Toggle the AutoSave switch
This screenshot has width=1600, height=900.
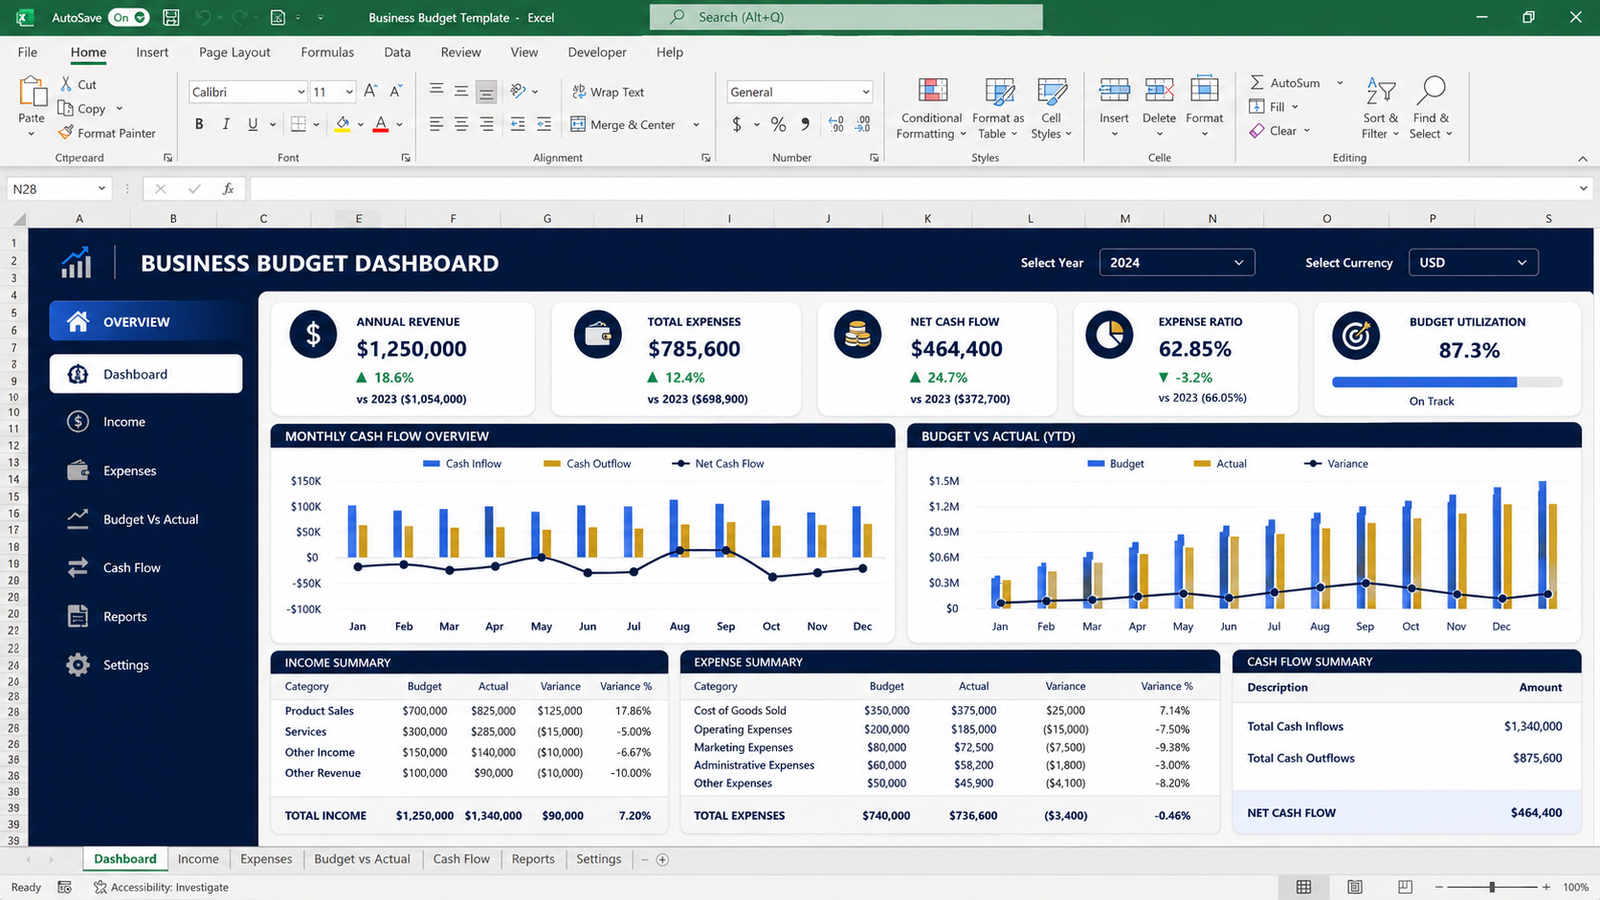point(129,17)
